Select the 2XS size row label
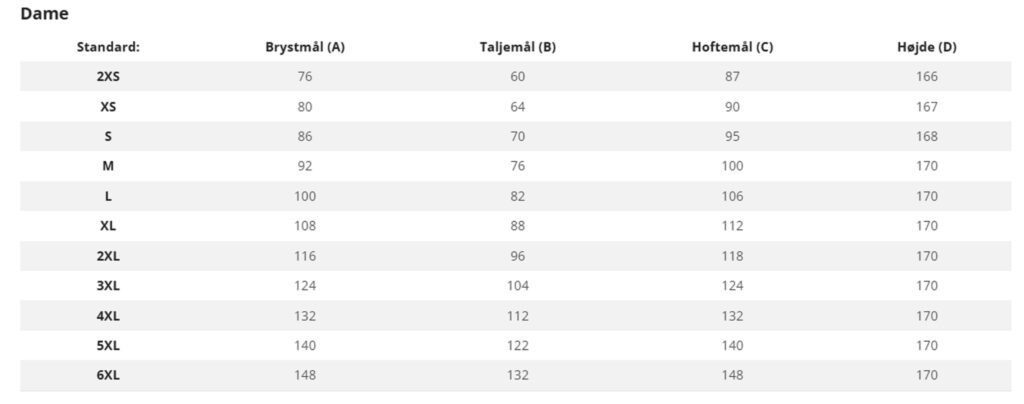The height and width of the screenshot is (404, 1024). coord(108,76)
